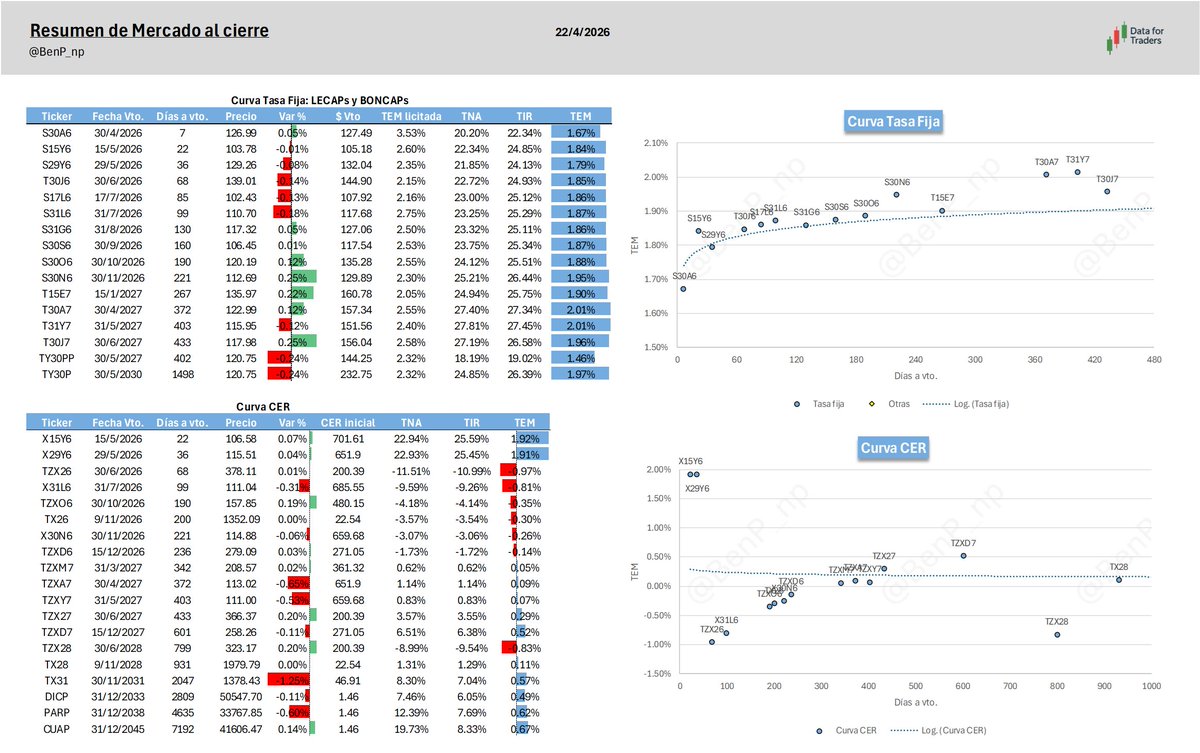Click the 'Curva Tasa Fija' blue chart title

[895, 122]
